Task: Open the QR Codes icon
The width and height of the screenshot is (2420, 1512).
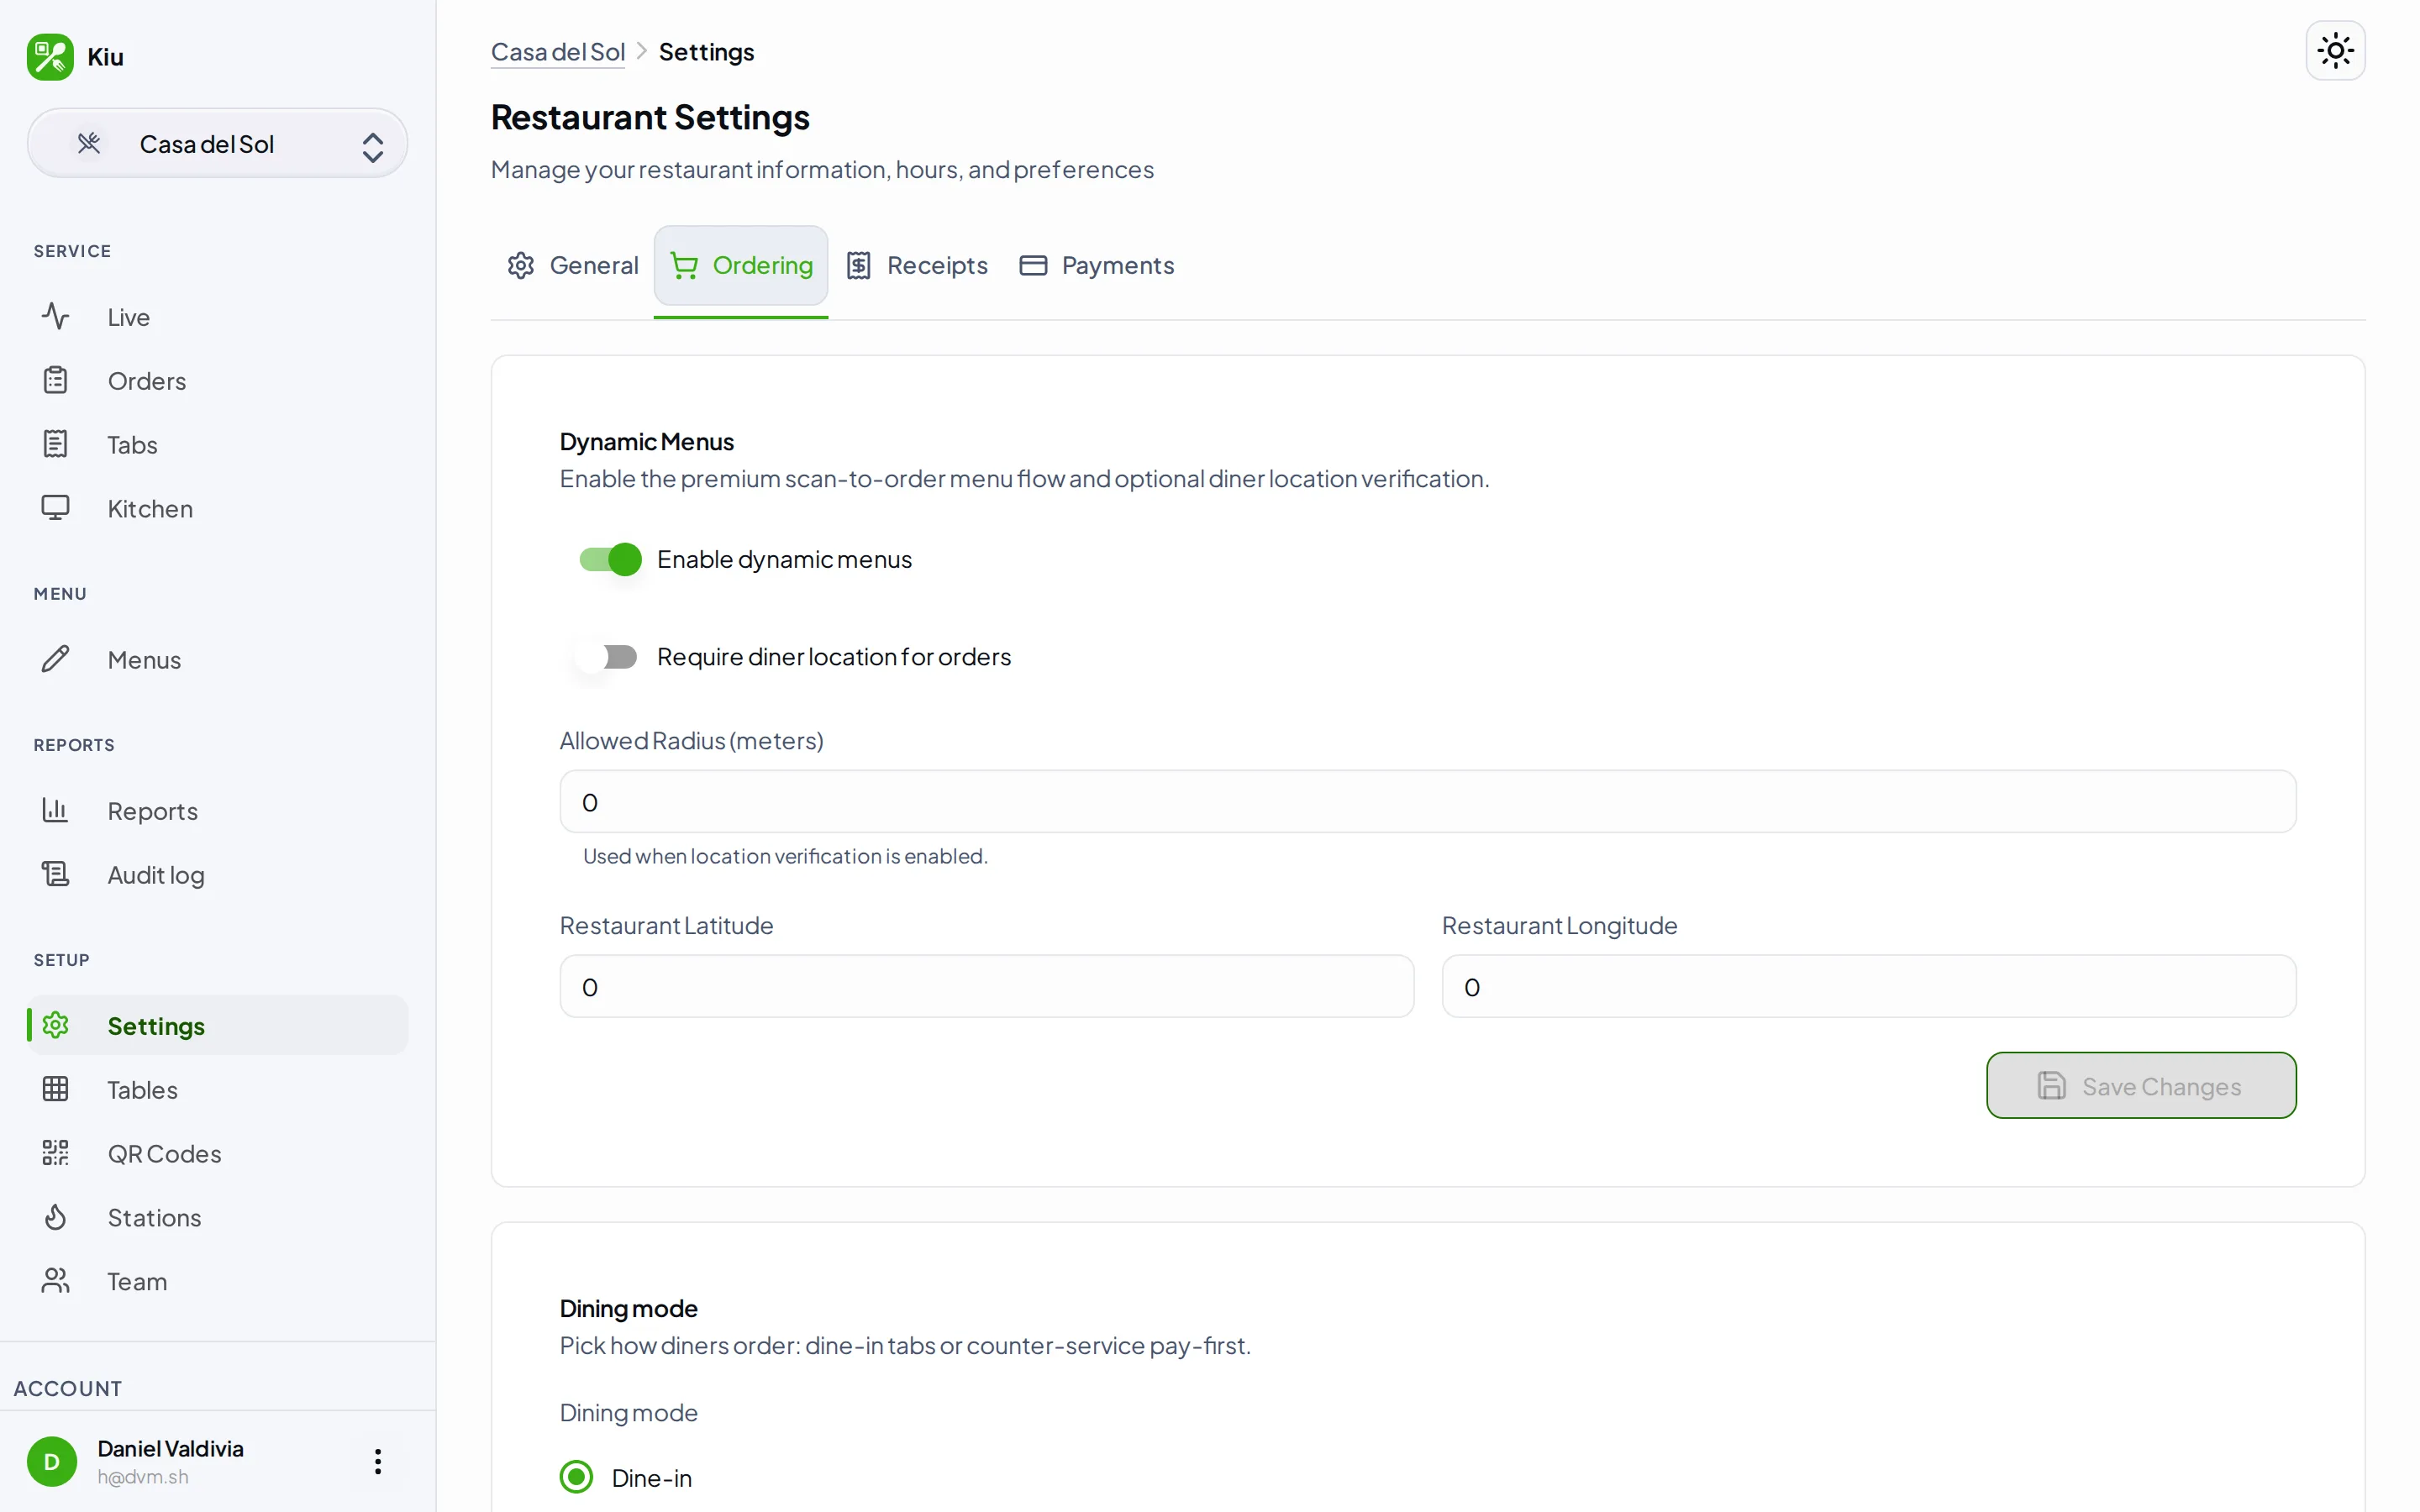Action: (x=55, y=1153)
